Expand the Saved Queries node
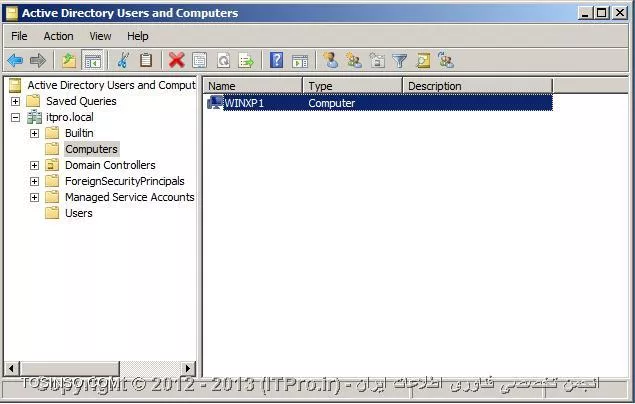635x404 pixels. pos(15,101)
